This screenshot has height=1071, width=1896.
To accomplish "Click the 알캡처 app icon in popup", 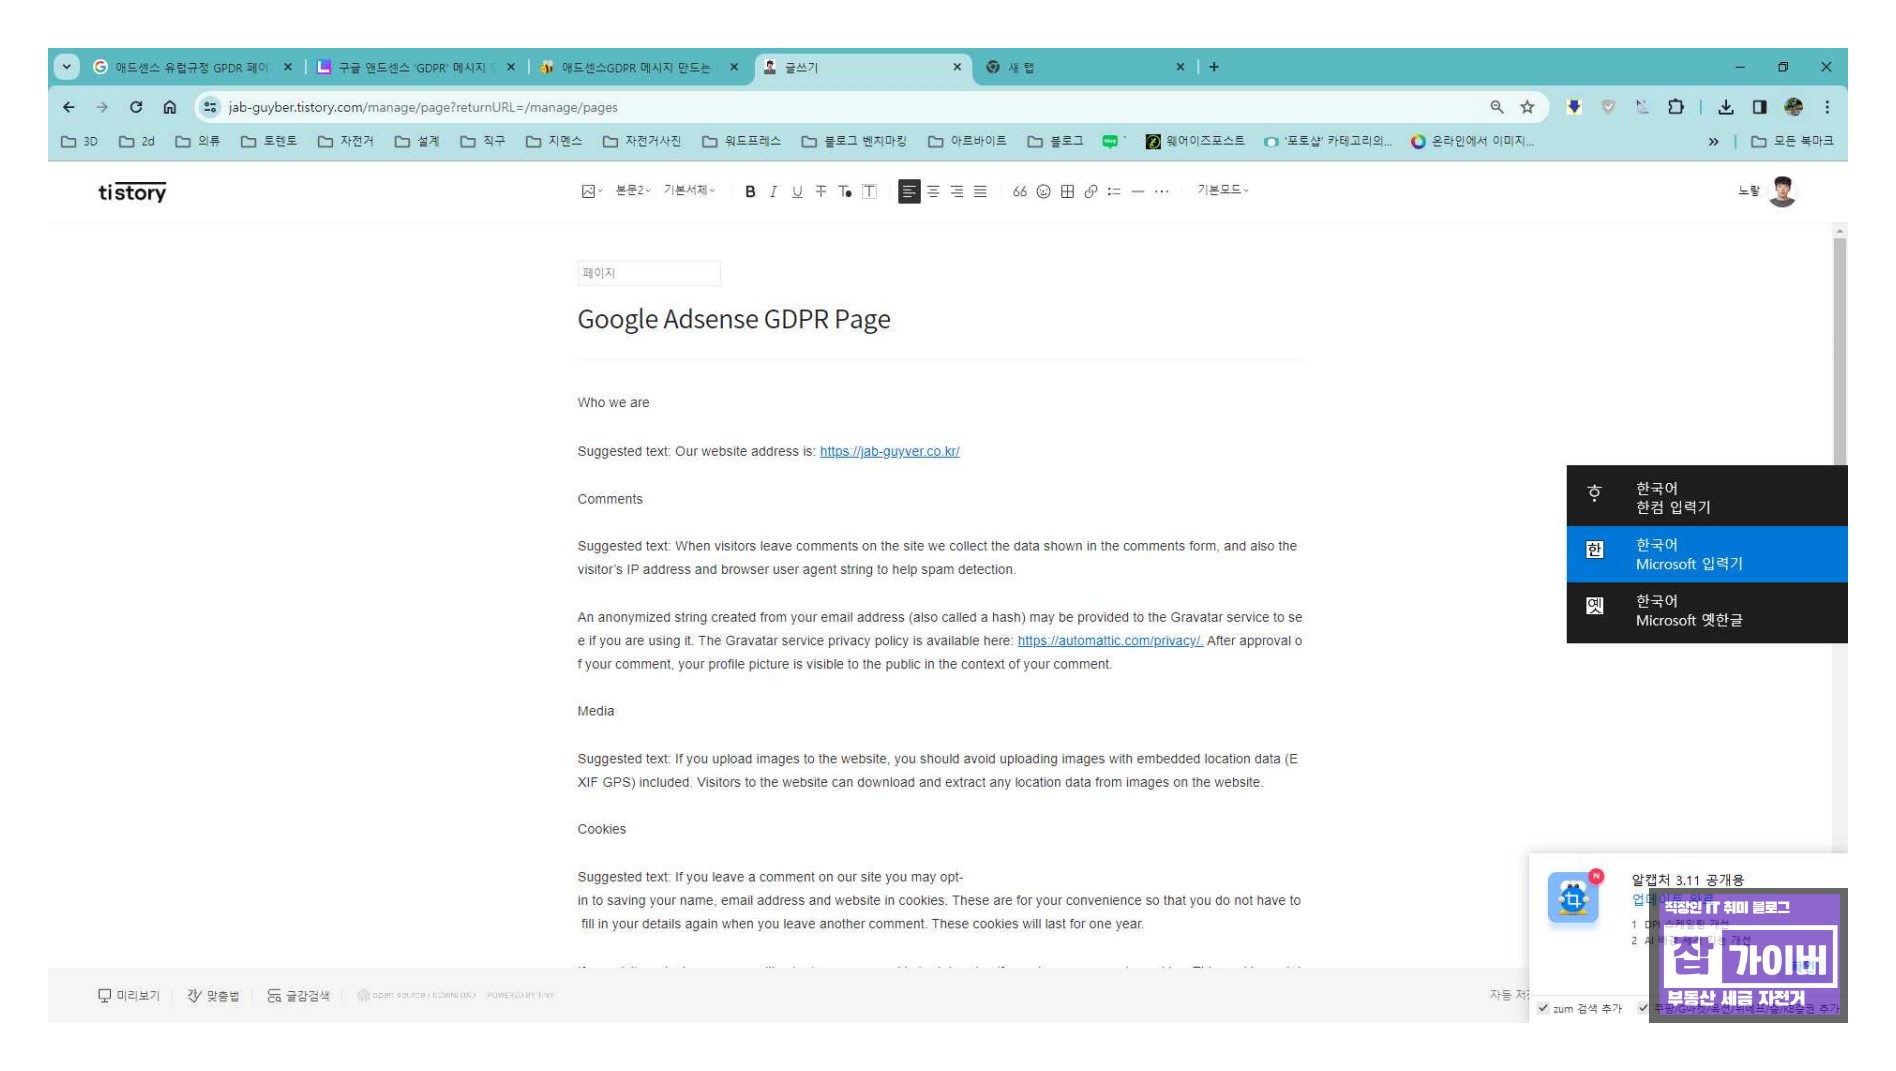I will click(x=1573, y=898).
